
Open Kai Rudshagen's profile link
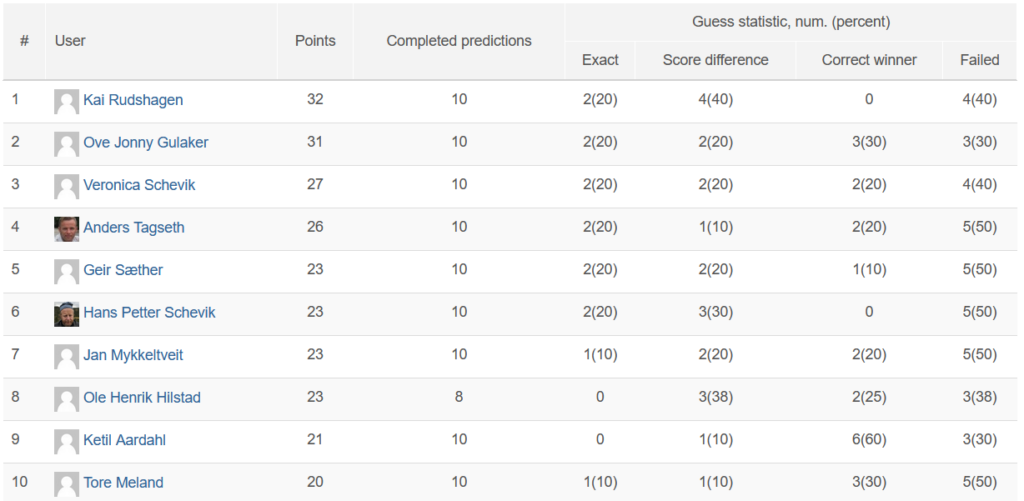click(x=133, y=100)
